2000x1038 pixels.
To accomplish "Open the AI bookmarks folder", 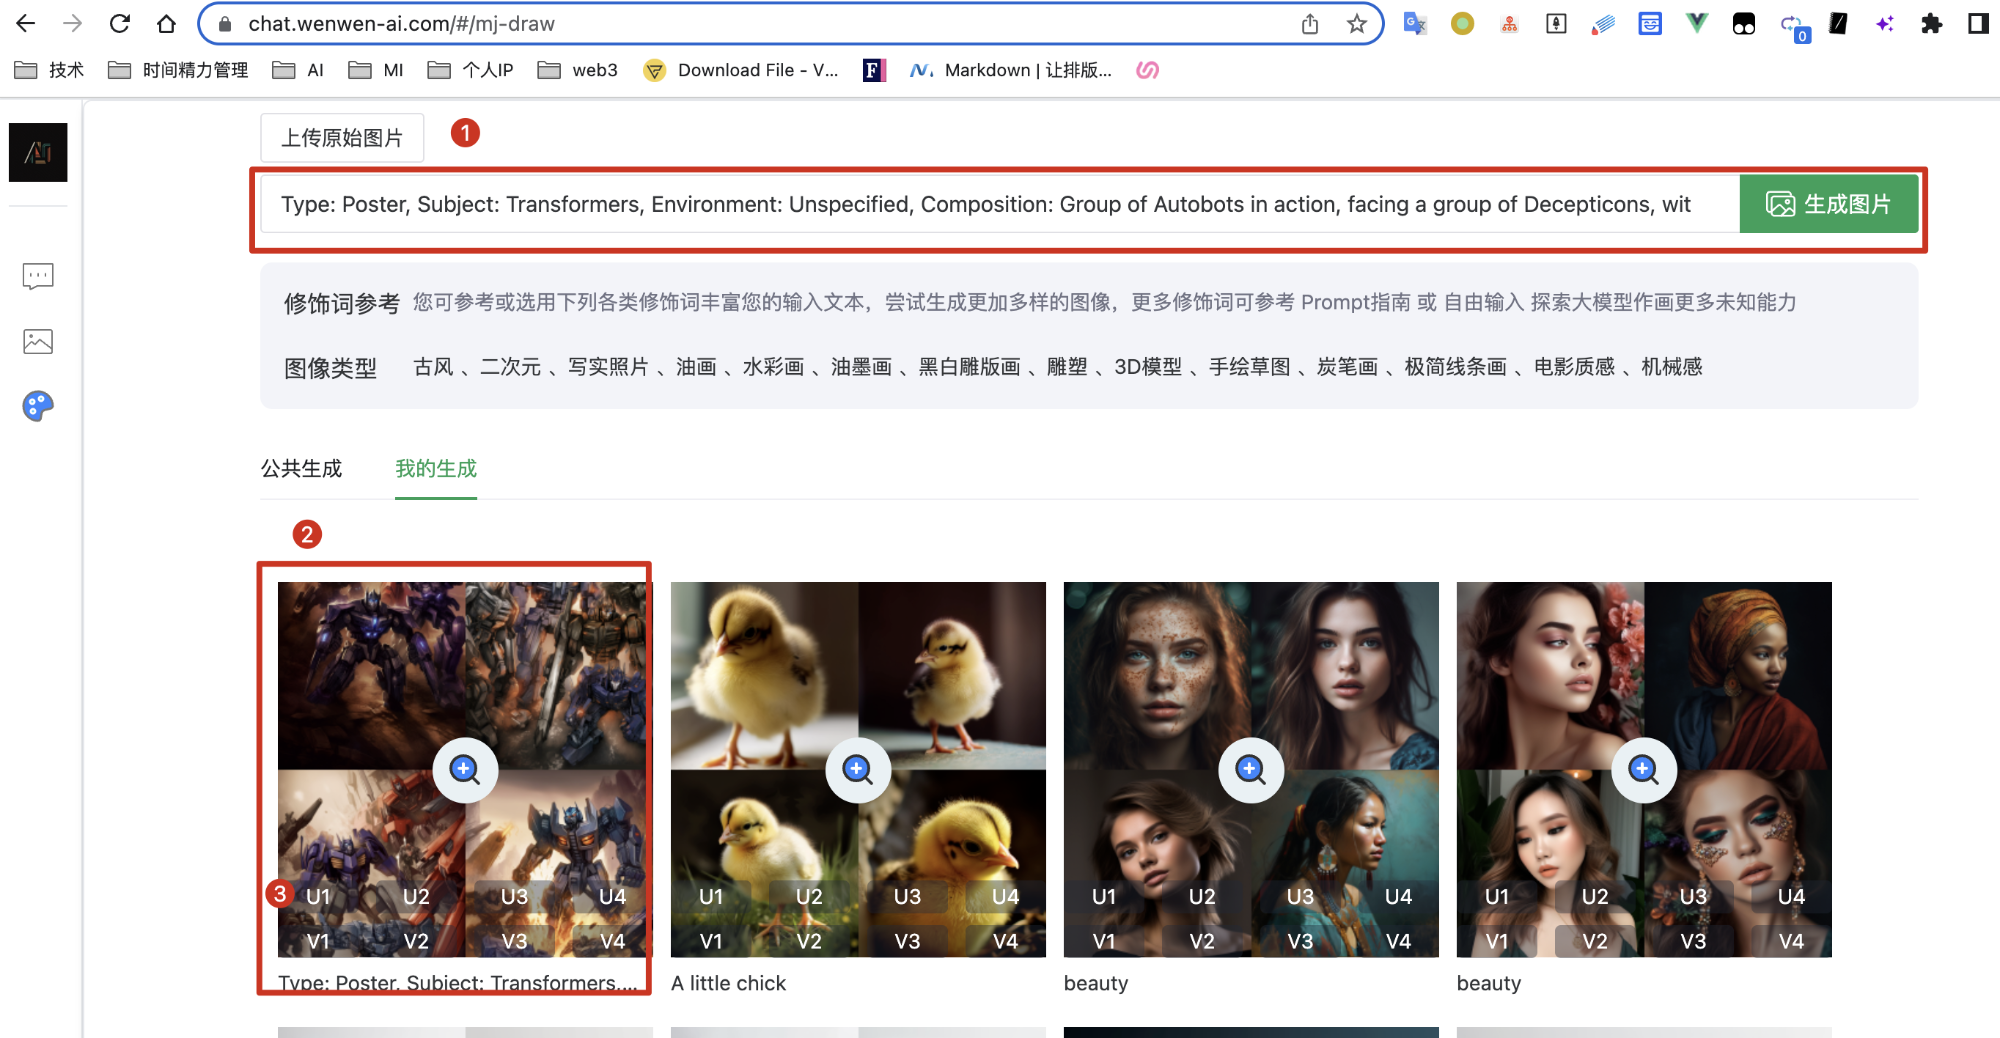I will coord(299,70).
